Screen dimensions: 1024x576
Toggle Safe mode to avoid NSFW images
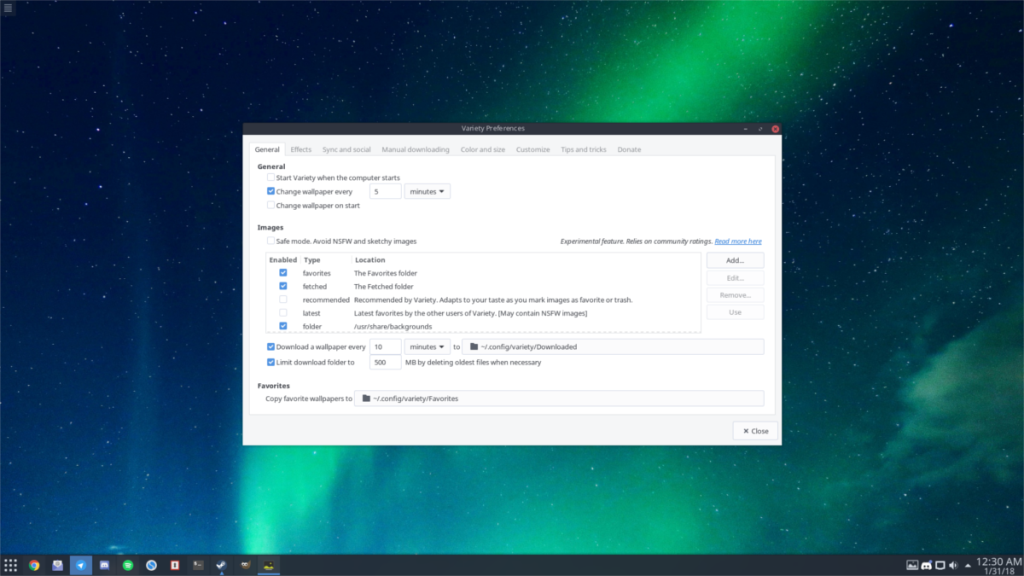270,240
